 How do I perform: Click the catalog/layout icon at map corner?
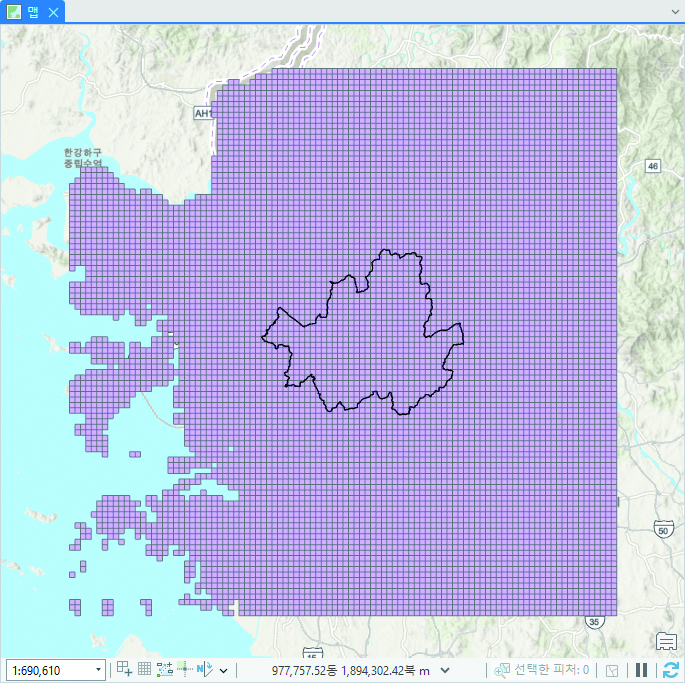click(667, 641)
